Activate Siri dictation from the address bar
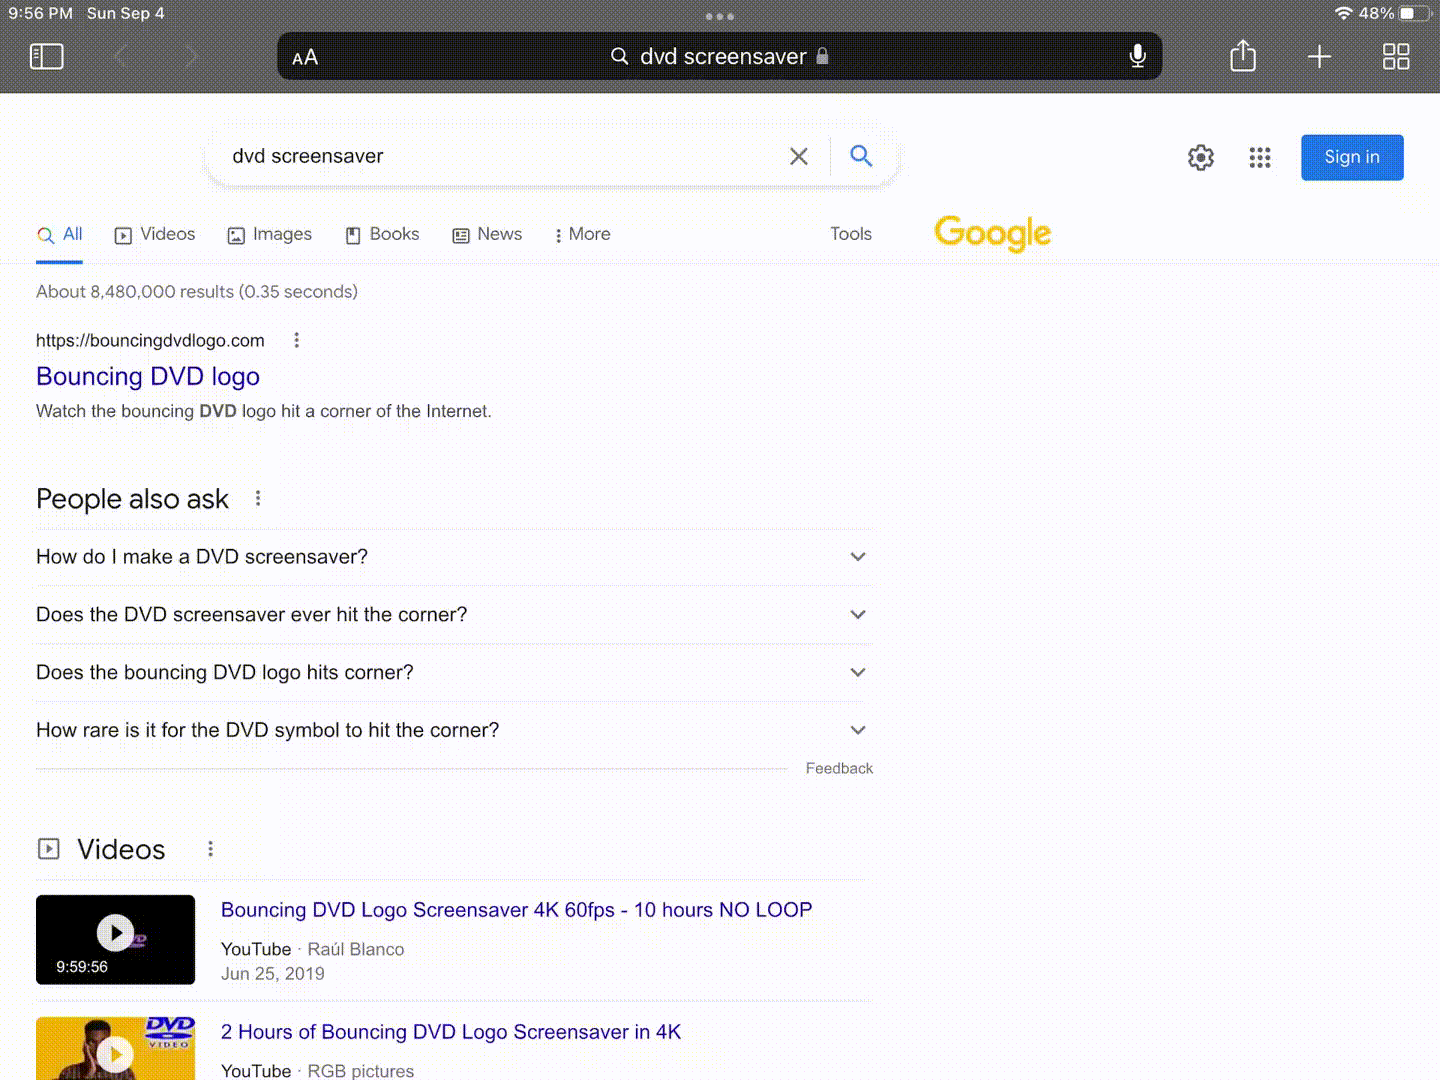 tap(1137, 56)
